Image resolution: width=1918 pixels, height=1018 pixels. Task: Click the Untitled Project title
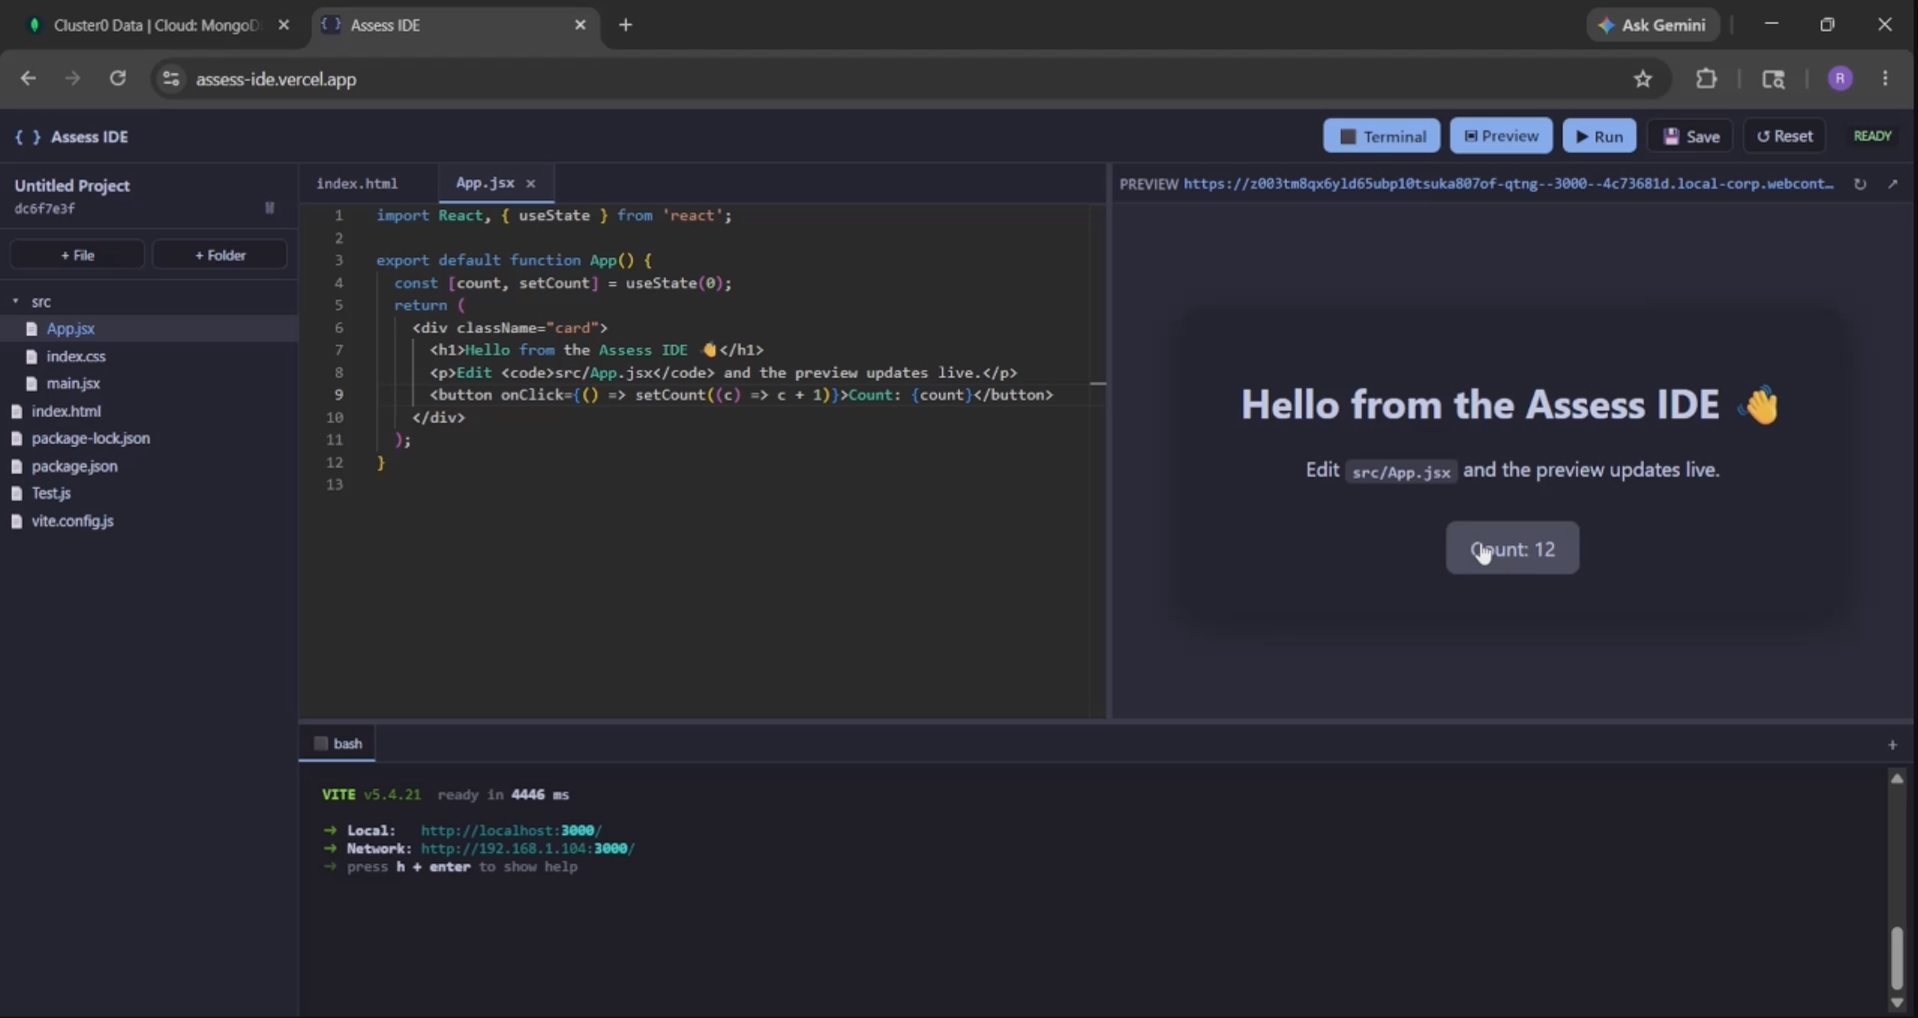click(72, 186)
